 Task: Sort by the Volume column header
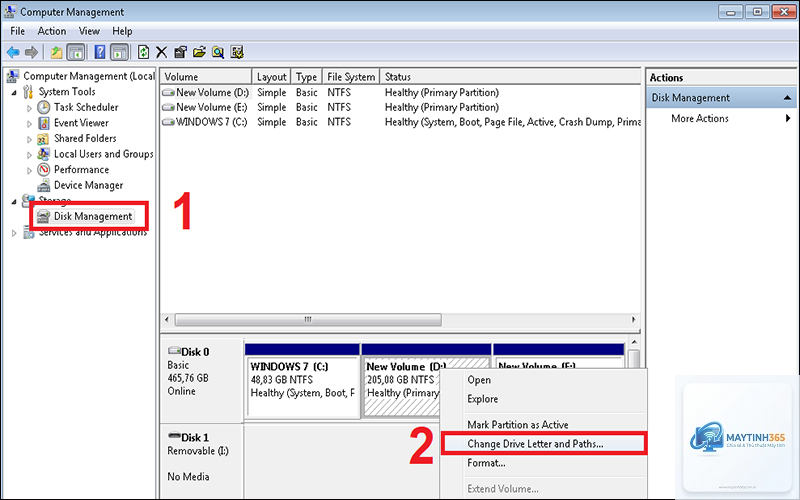pyautogui.click(x=206, y=77)
